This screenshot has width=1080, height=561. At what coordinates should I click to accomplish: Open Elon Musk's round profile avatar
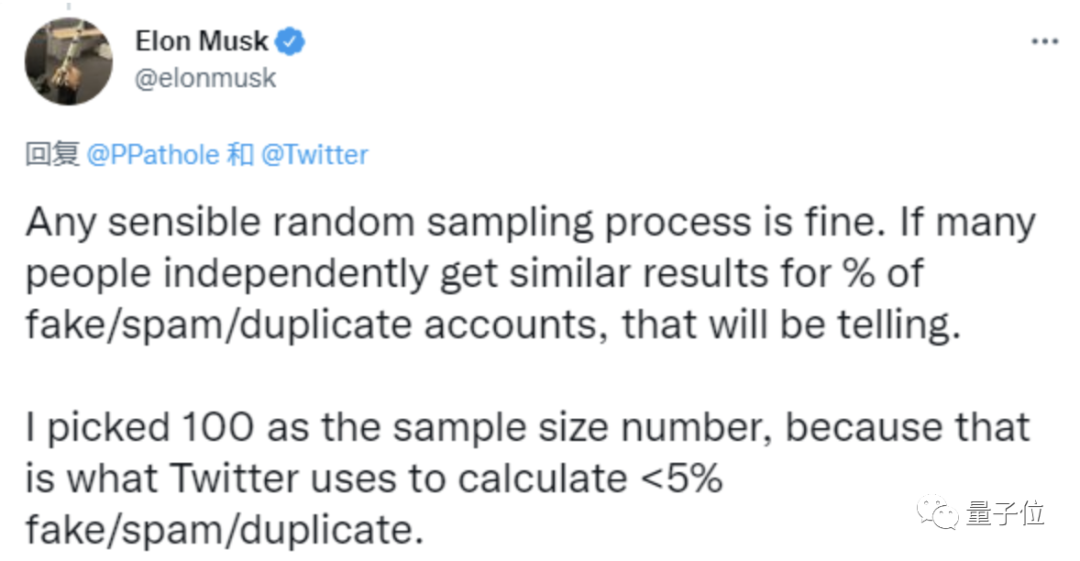(x=69, y=61)
